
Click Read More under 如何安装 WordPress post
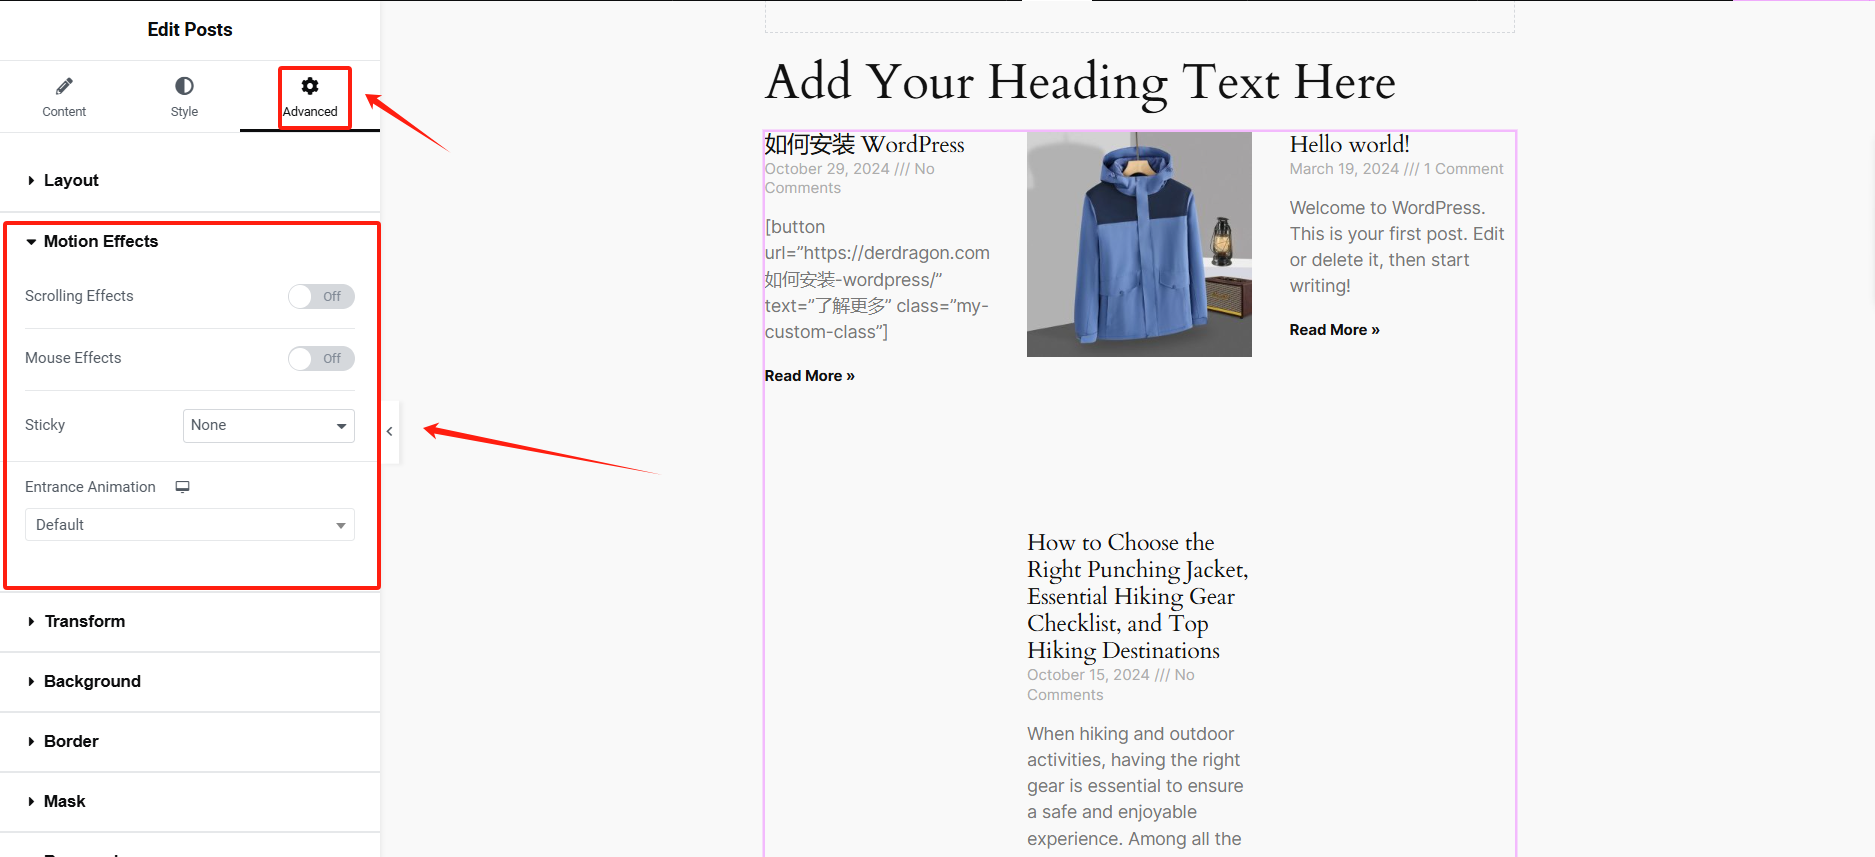pos(809,376)
